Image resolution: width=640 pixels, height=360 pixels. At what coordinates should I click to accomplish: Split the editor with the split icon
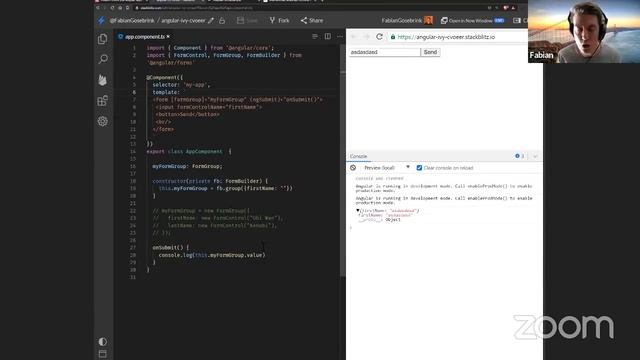[x=327, y=37]
